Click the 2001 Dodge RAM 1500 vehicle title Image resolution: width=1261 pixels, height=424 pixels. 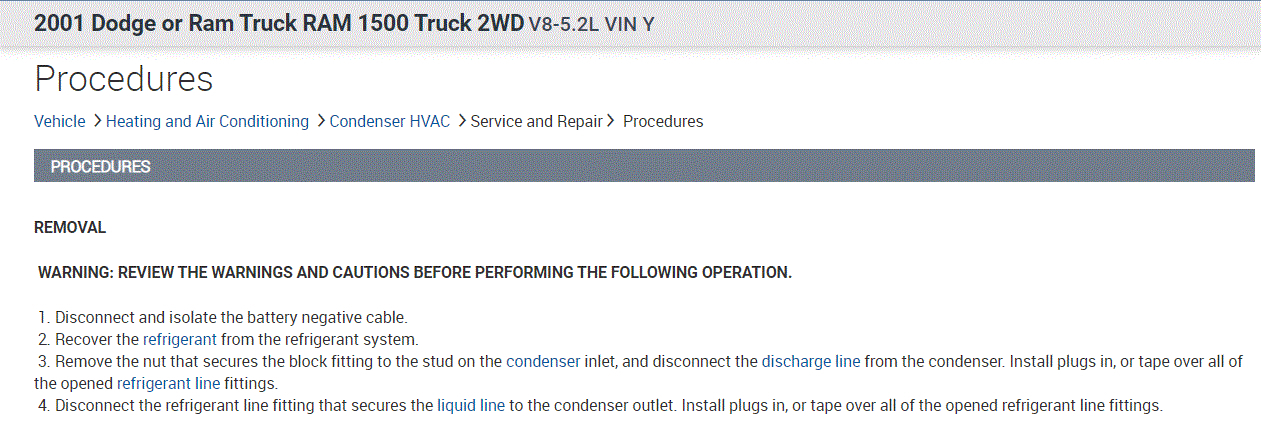279,23
